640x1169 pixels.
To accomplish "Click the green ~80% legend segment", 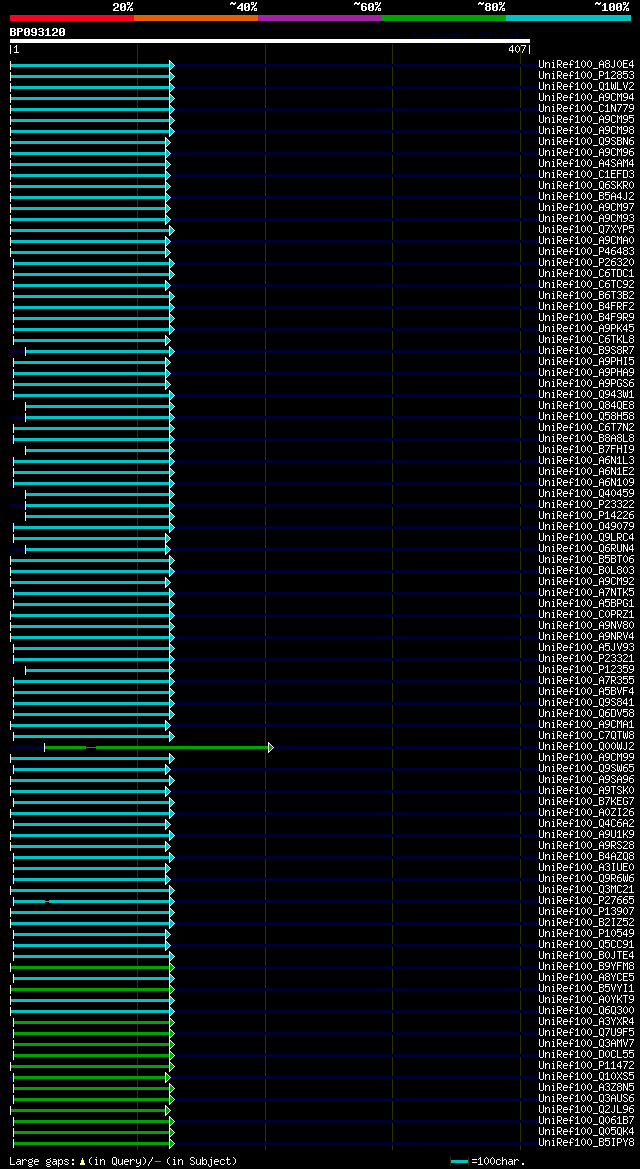I will point(444,17).
